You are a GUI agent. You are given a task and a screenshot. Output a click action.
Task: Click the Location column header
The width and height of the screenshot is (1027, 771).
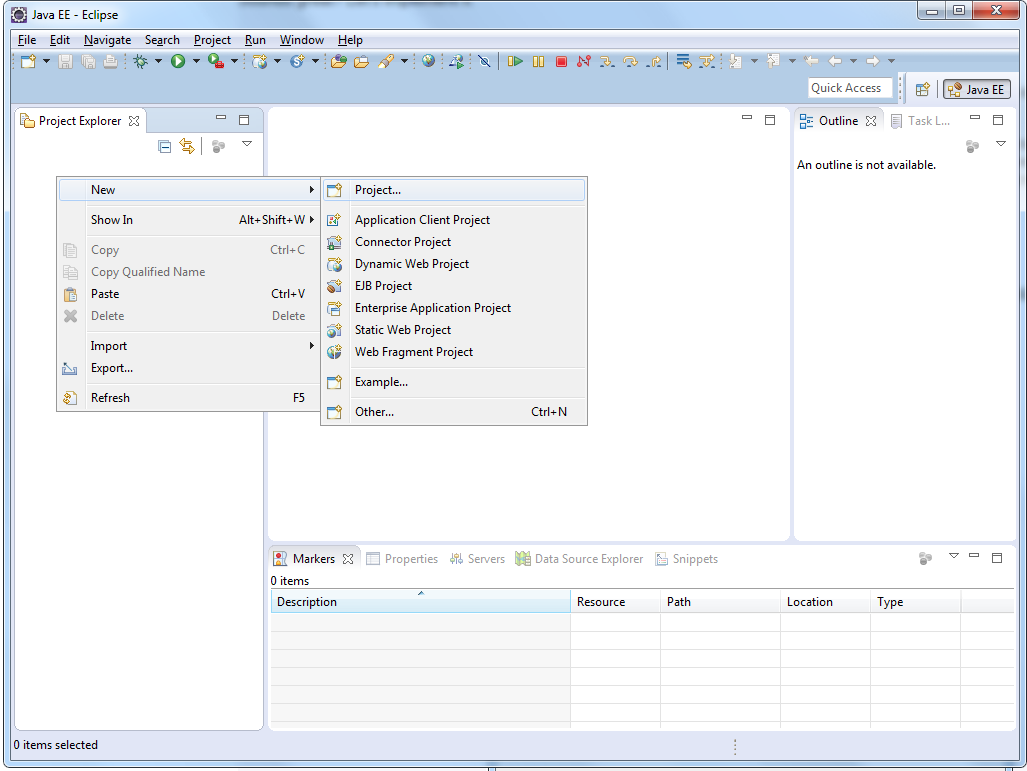click(x=825, y=602)
